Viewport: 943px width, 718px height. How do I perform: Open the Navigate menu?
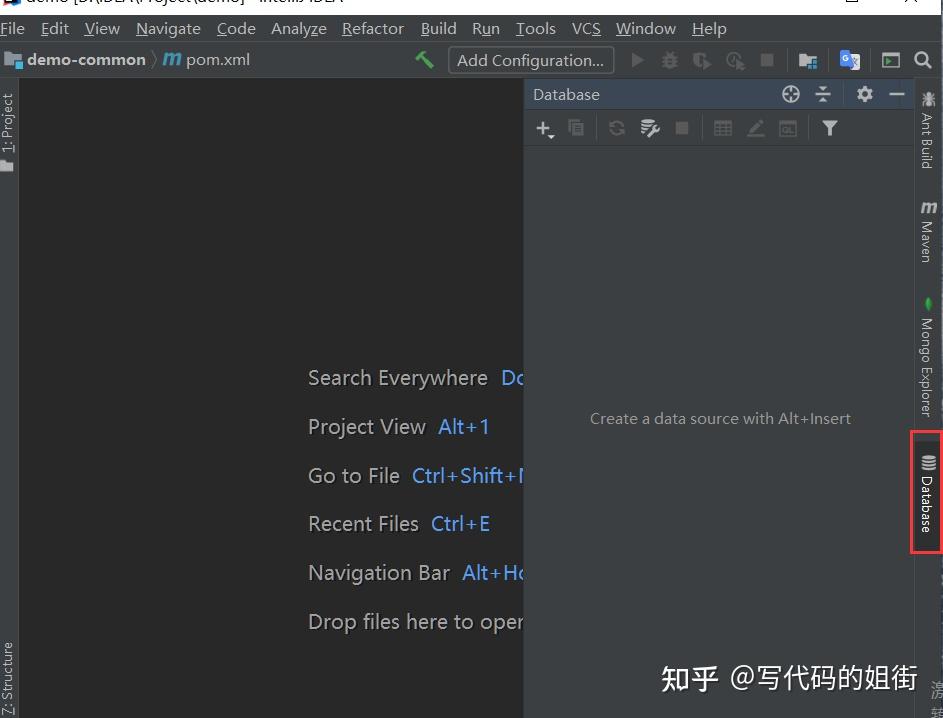(168, 28)
